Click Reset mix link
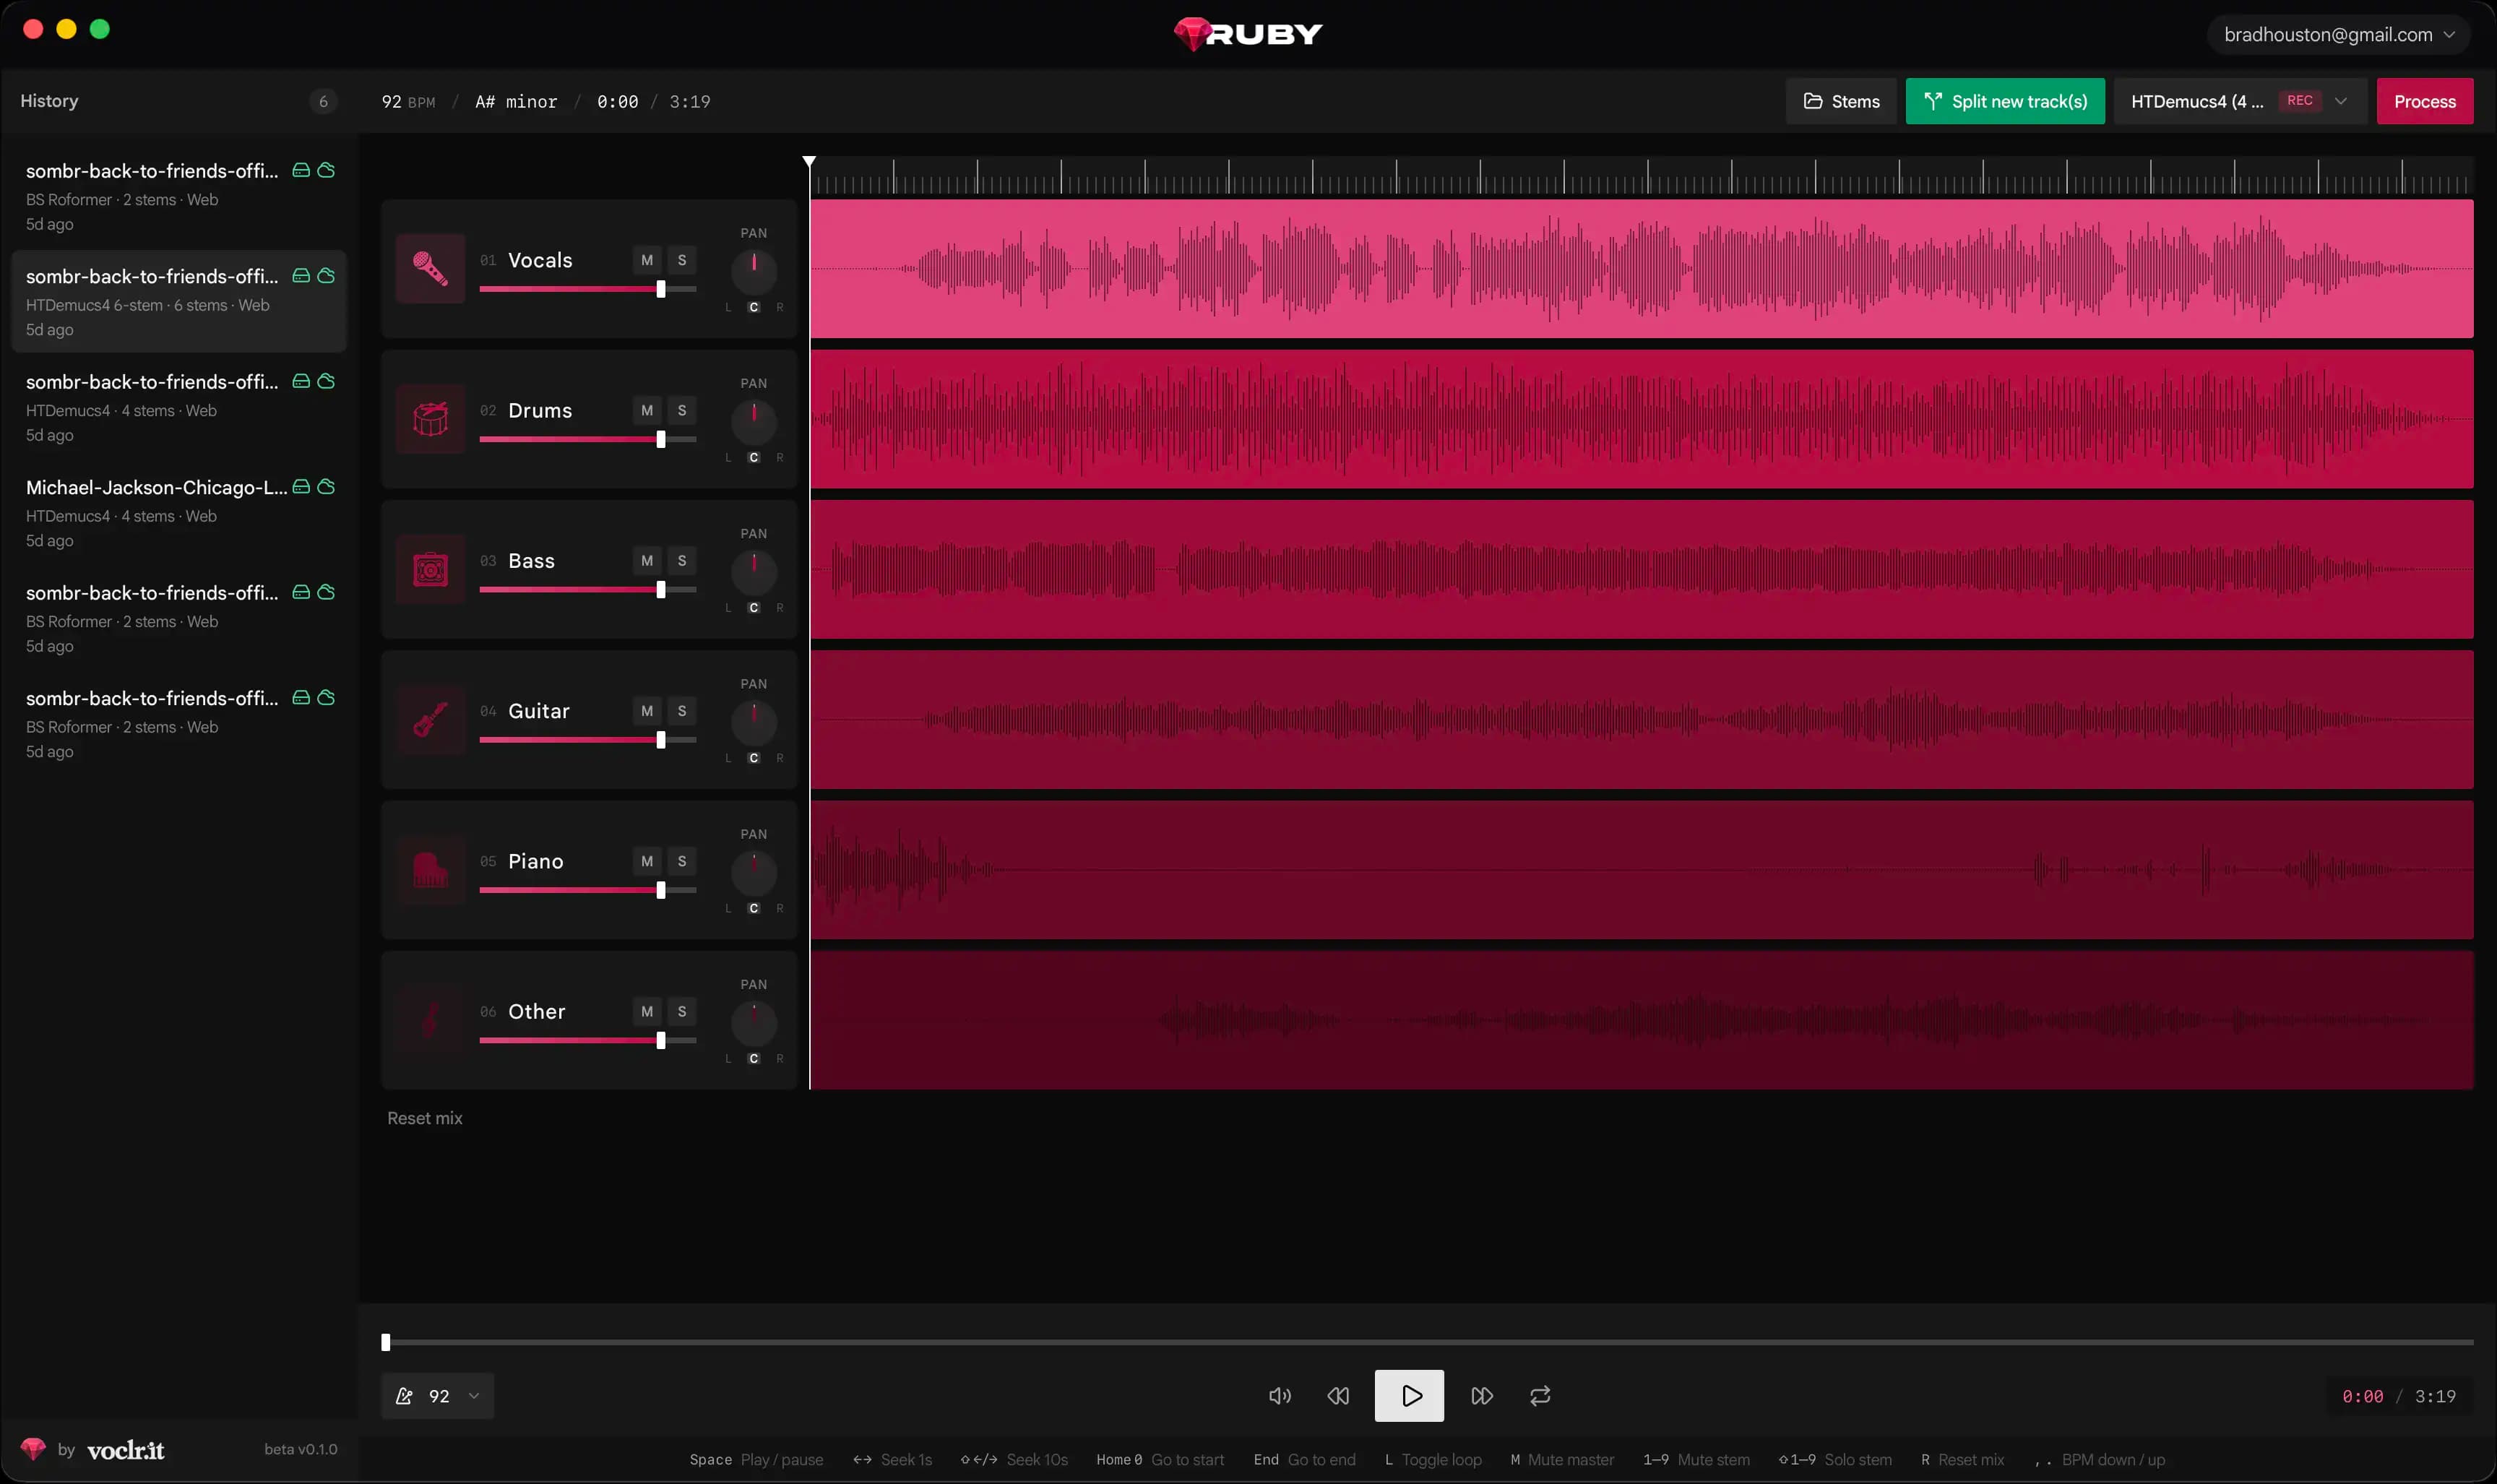Screen dimensions: 2497x1484 (425, 1118)
